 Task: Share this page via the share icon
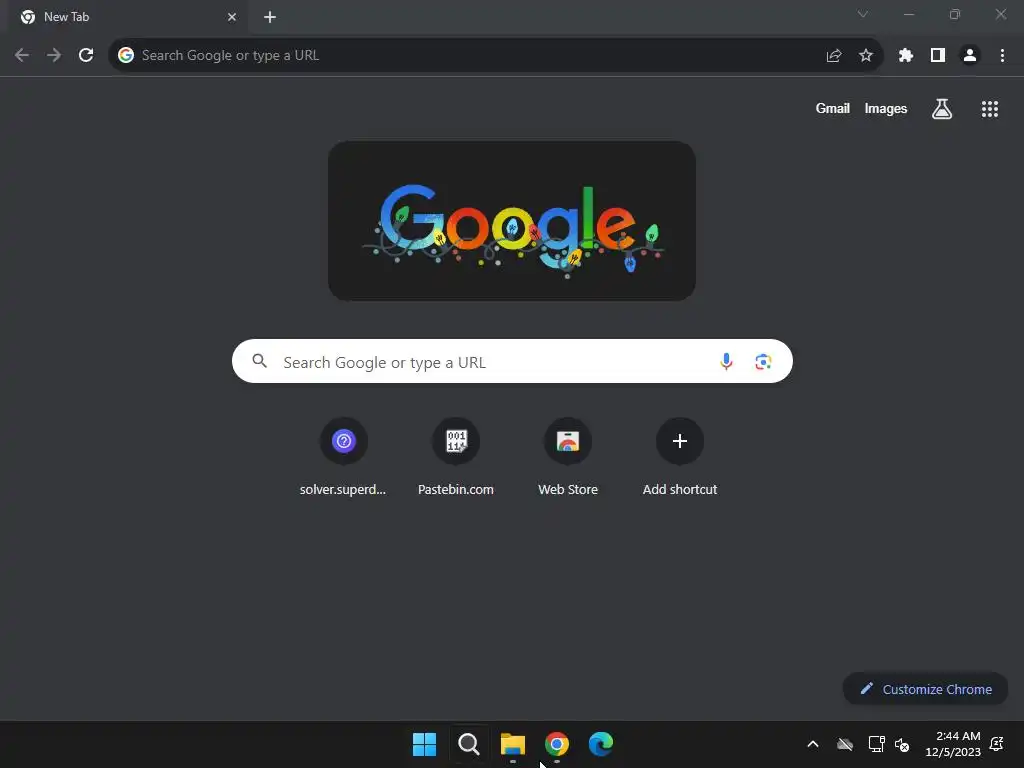[834, 56]
